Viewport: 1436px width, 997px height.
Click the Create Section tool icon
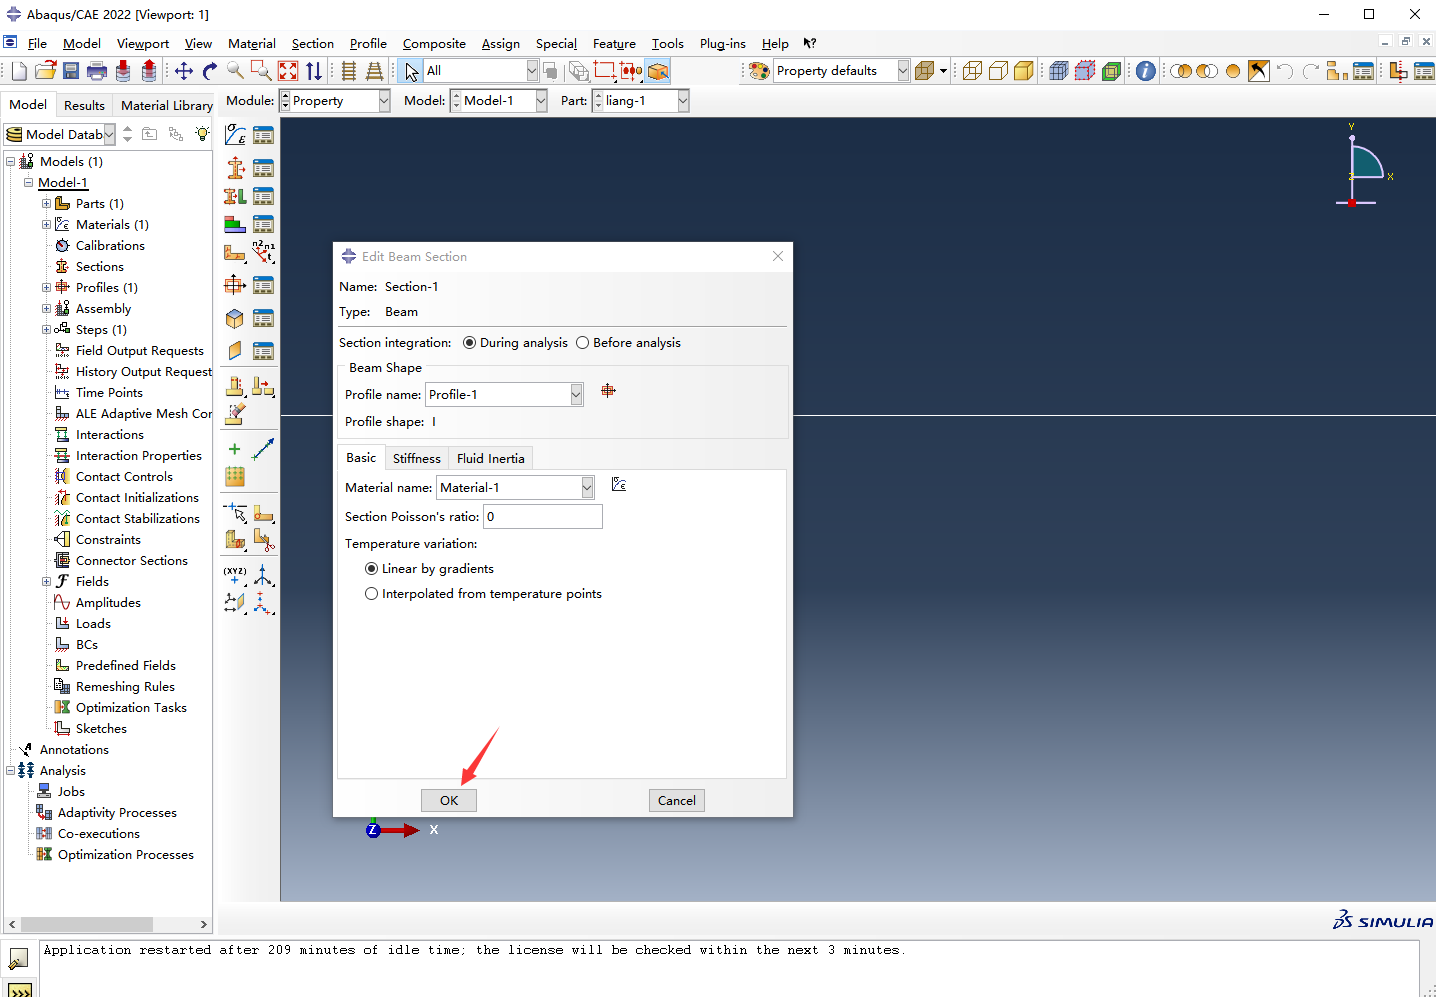[235, 168]
